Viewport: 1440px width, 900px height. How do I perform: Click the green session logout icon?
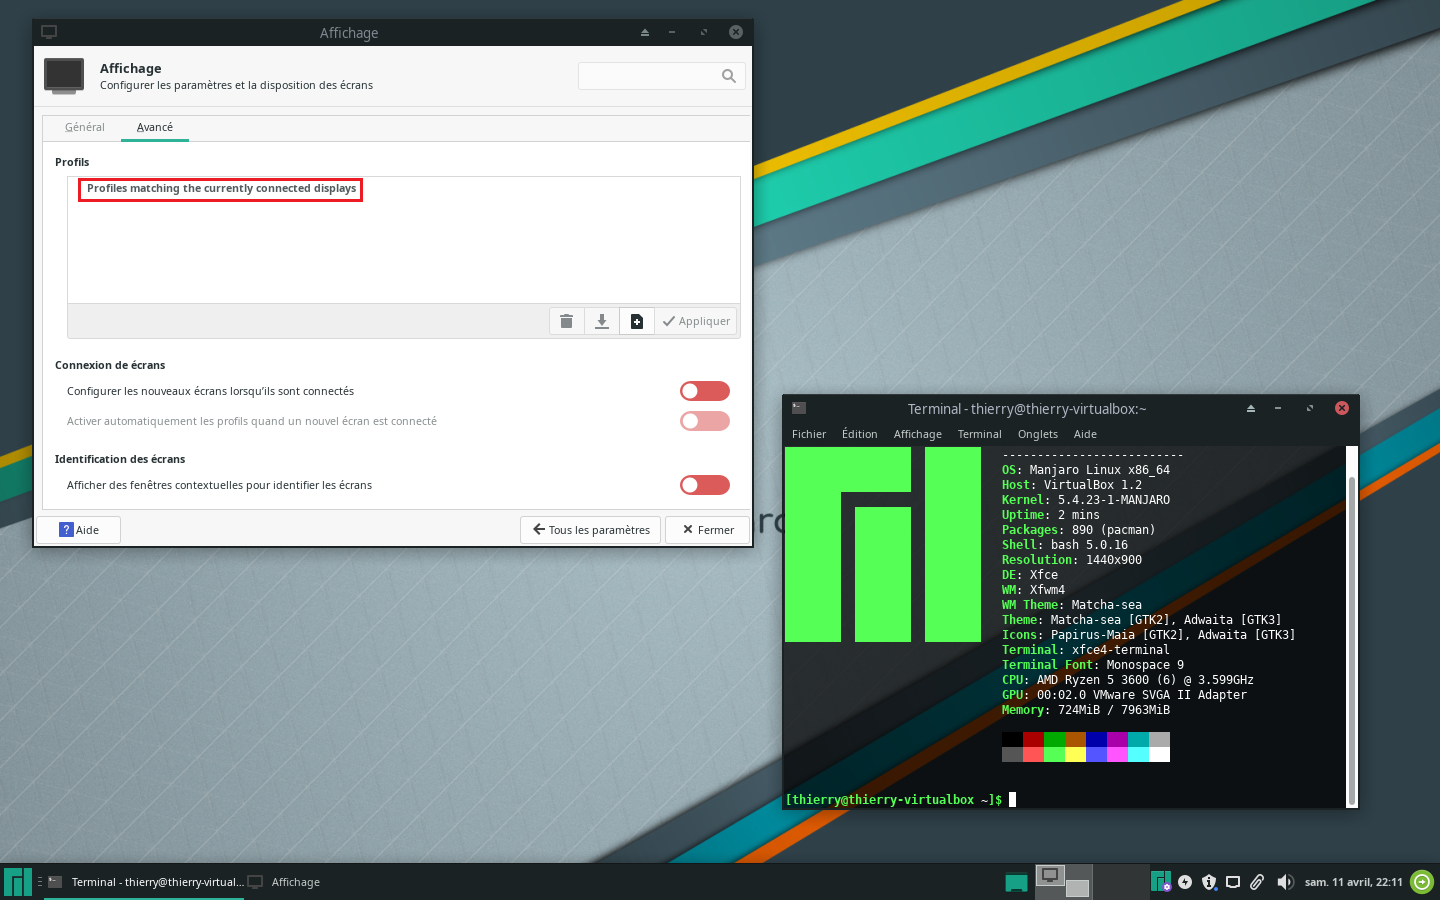(1422, 882)
